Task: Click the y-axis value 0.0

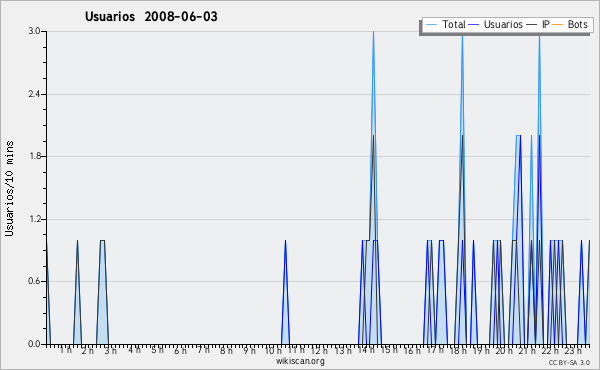Action: tap(34, 344)
